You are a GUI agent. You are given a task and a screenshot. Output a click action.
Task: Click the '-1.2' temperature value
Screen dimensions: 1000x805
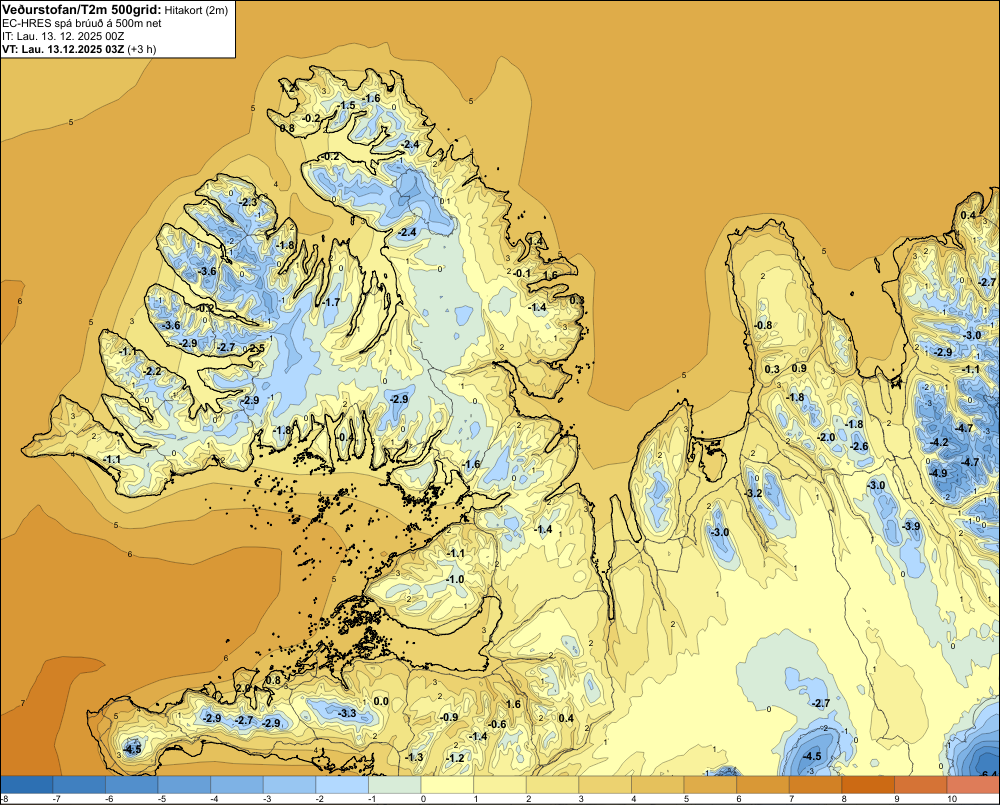[455, 758]
